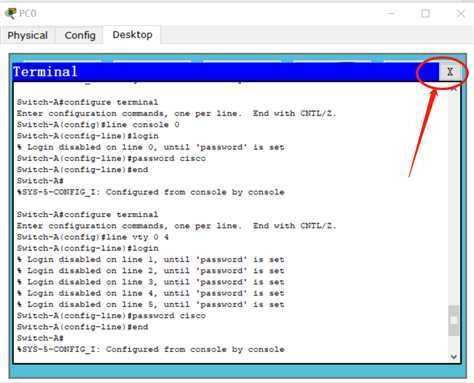Screen dimensions: 474x383
Task: Click the "Login disabled on line 3" message
Action: tap(151, 282)
